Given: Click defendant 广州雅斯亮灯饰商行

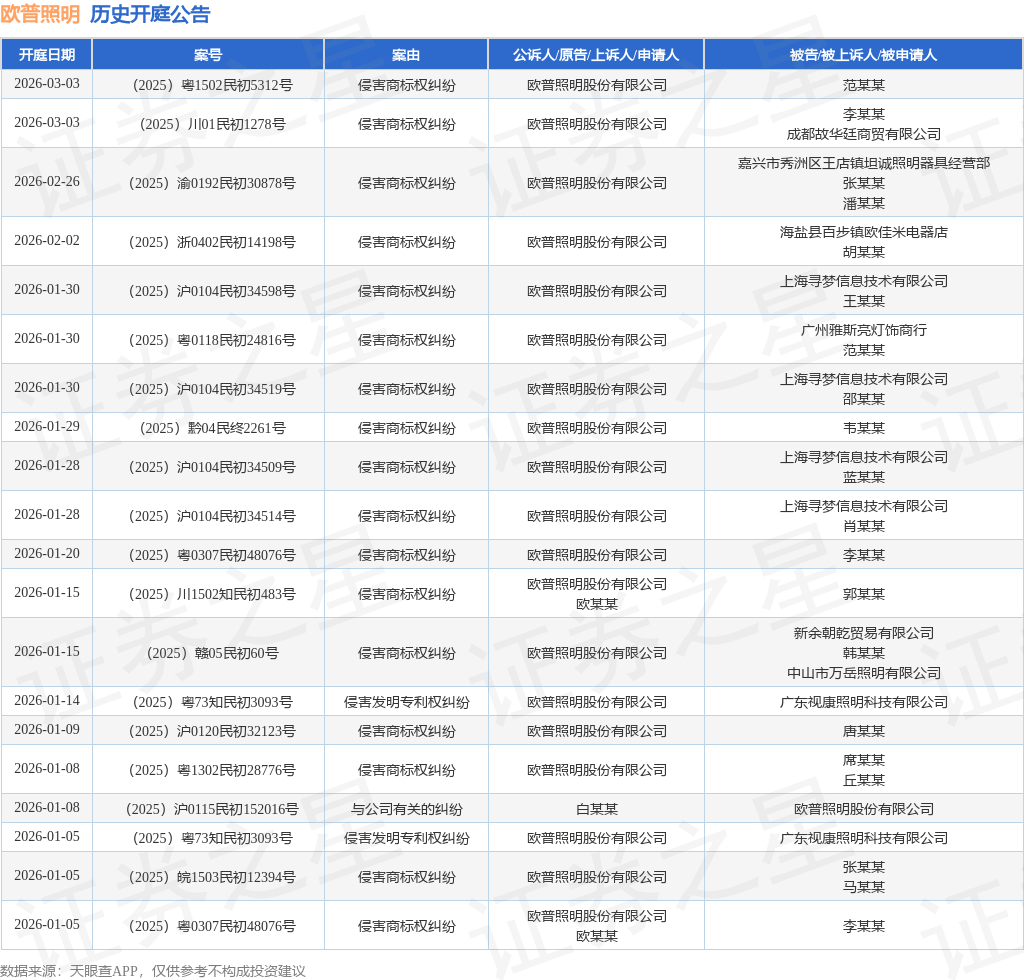Looking at the screenshot, I should 863,330.
